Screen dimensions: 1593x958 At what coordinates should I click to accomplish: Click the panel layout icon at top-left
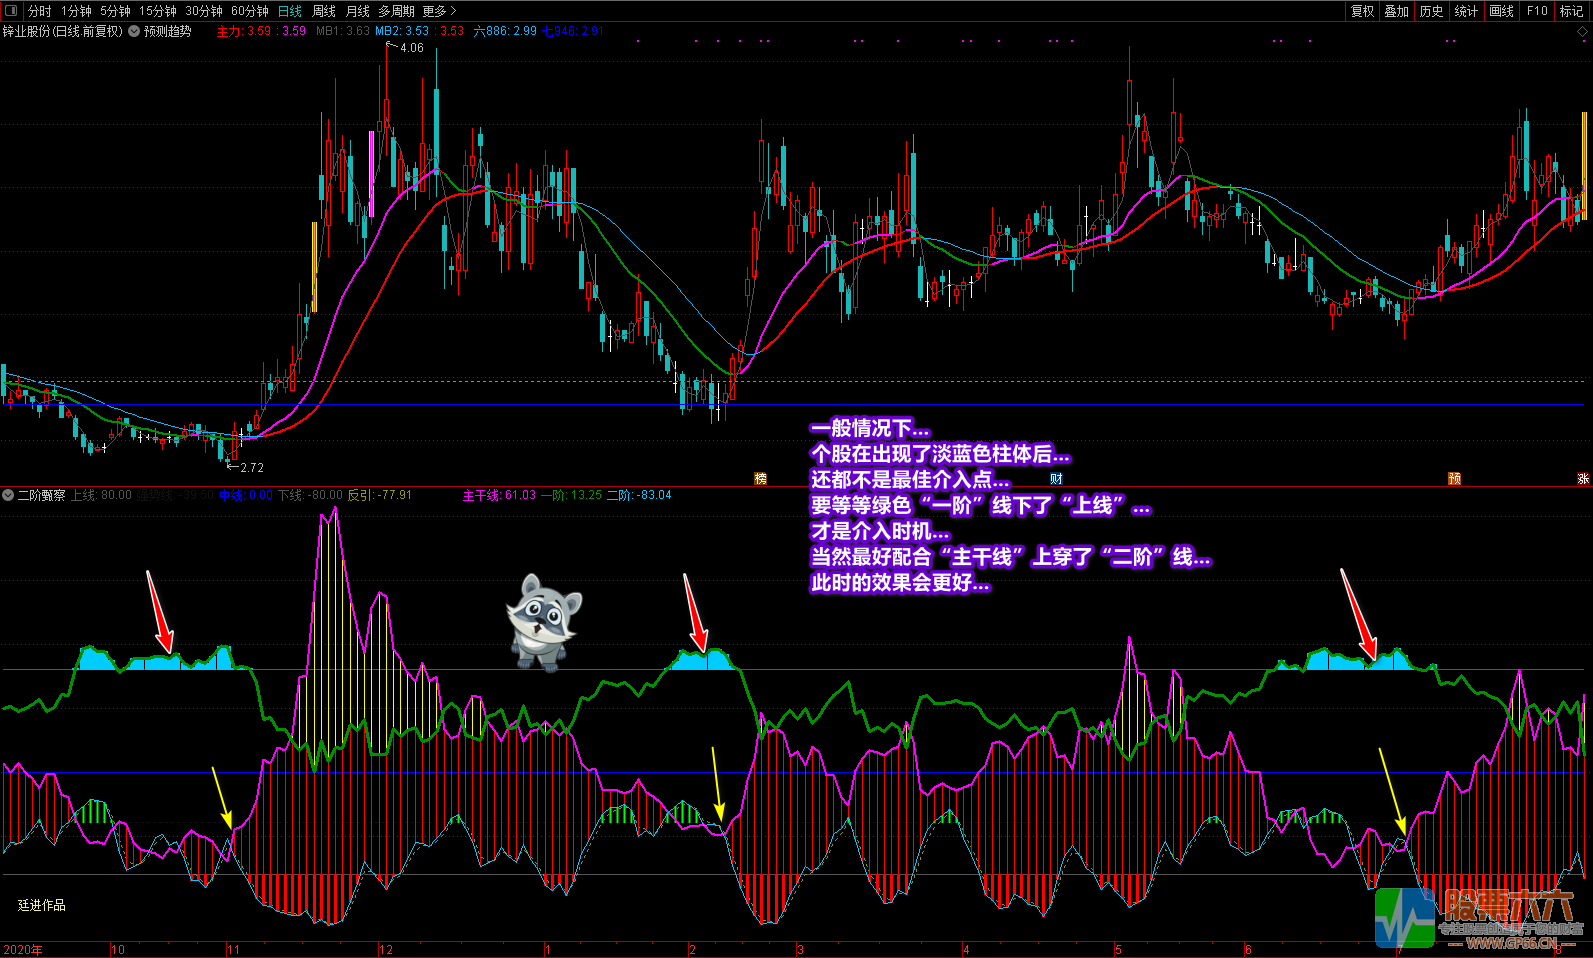12,11
